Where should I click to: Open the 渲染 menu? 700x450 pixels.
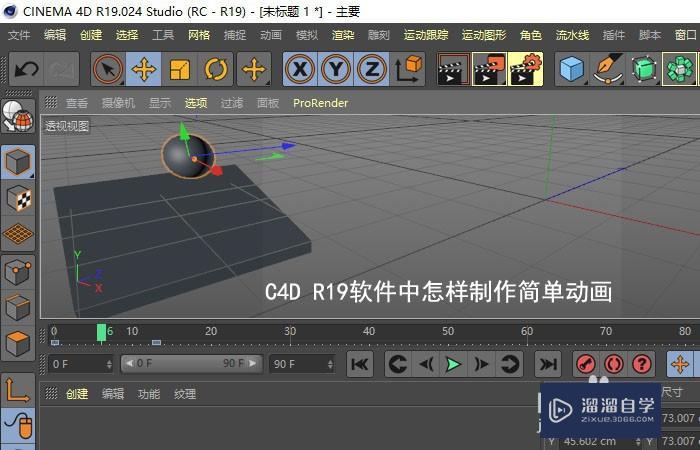pyautogui.click(x=343, y=35)
